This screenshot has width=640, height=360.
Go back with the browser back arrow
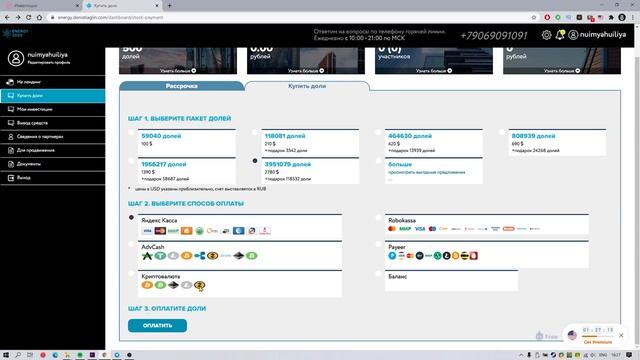click(7, 18)
